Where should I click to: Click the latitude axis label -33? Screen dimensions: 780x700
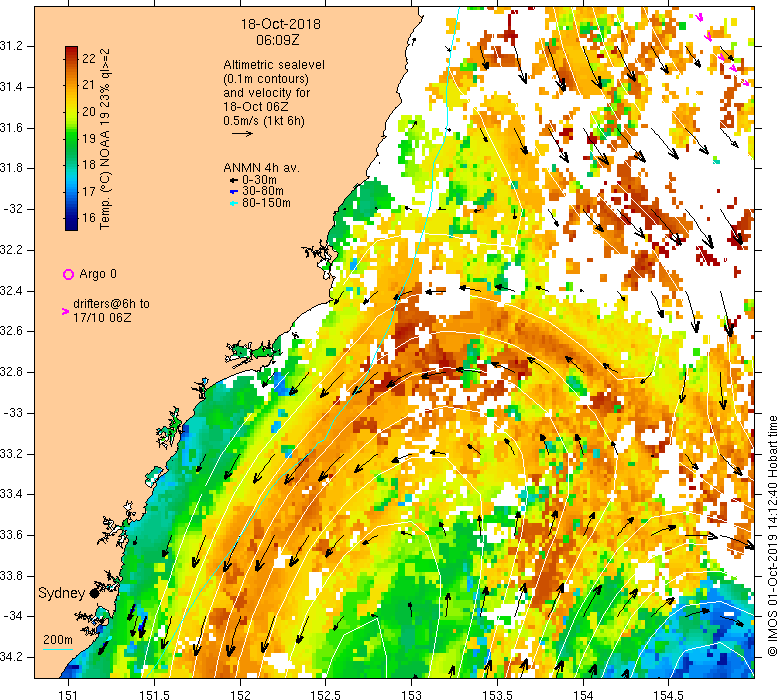[x=13, y=413]
